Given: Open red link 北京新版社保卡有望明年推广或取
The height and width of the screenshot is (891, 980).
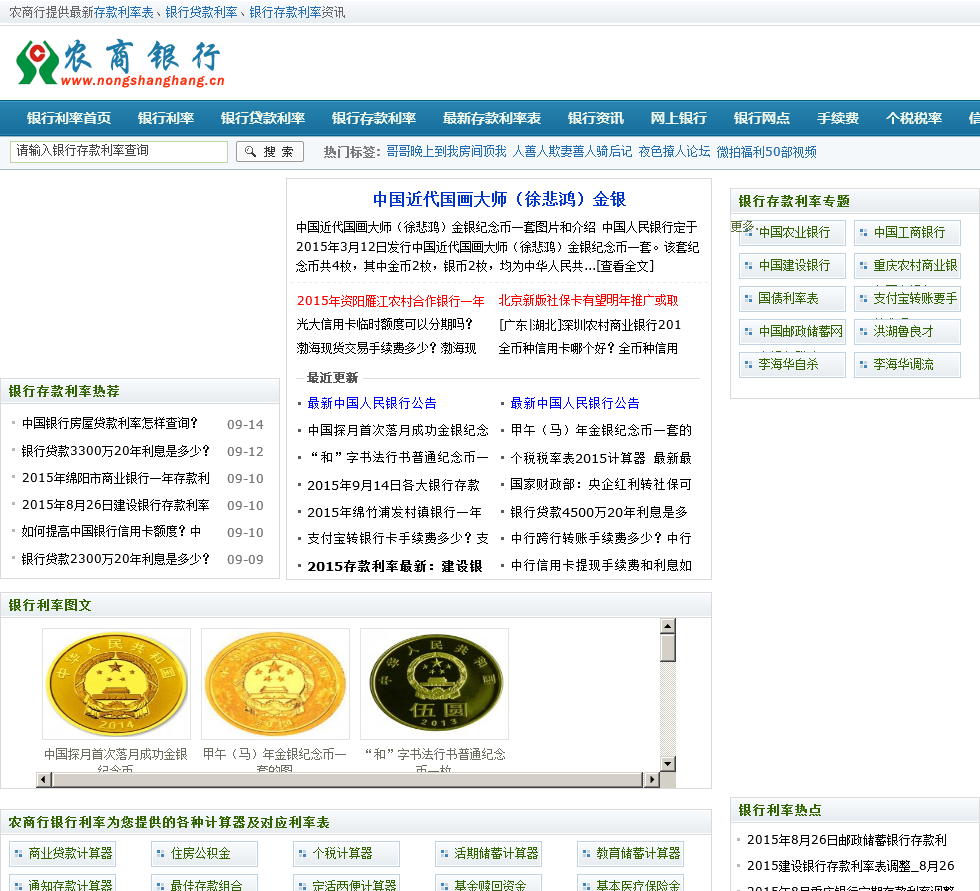Looking at the screenshot, I should (588, 301).
